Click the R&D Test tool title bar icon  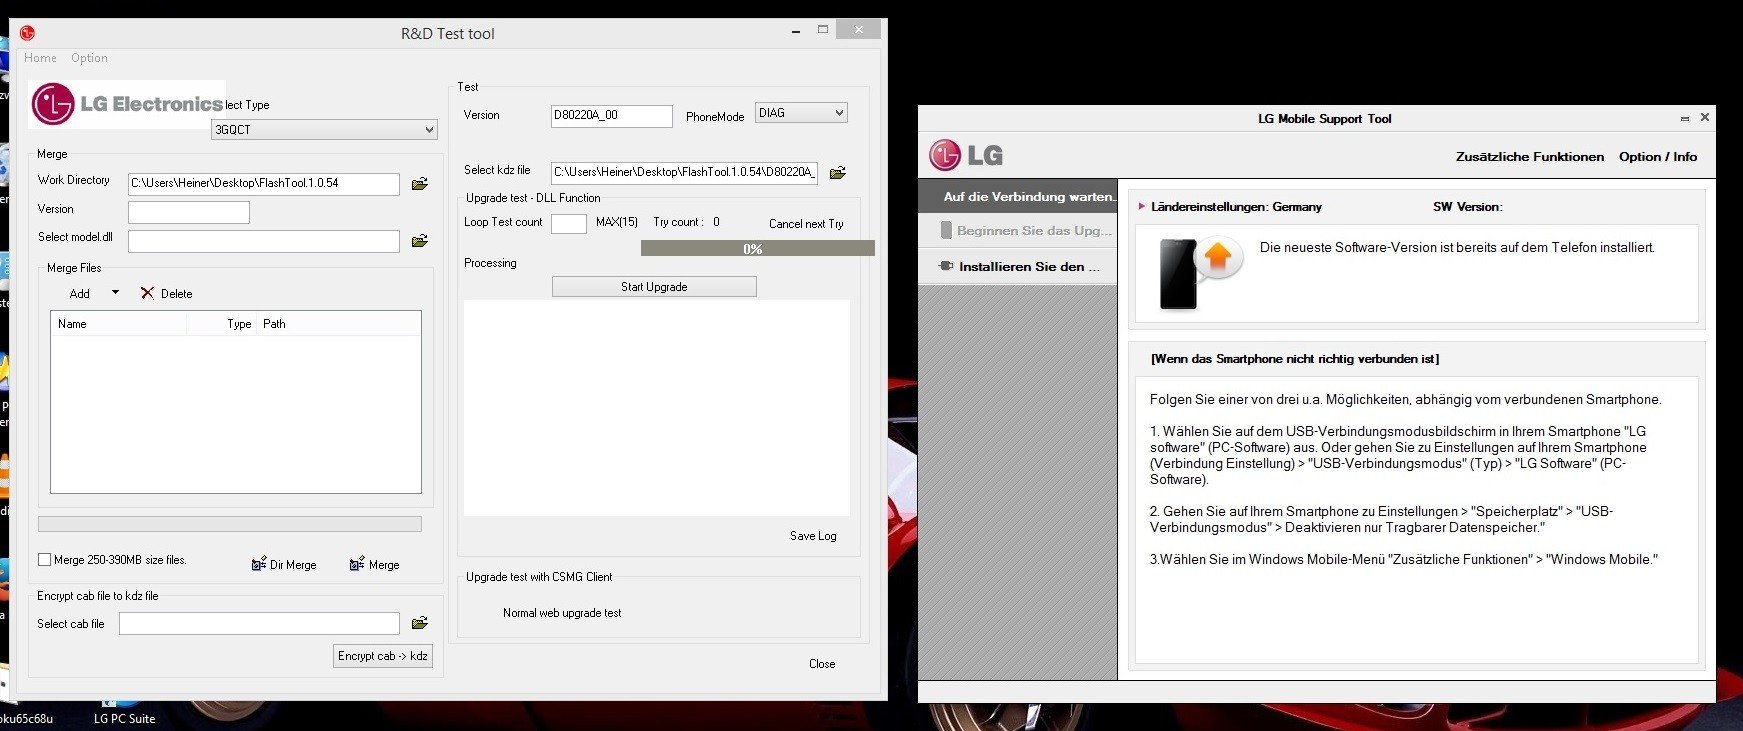[27, 33]
